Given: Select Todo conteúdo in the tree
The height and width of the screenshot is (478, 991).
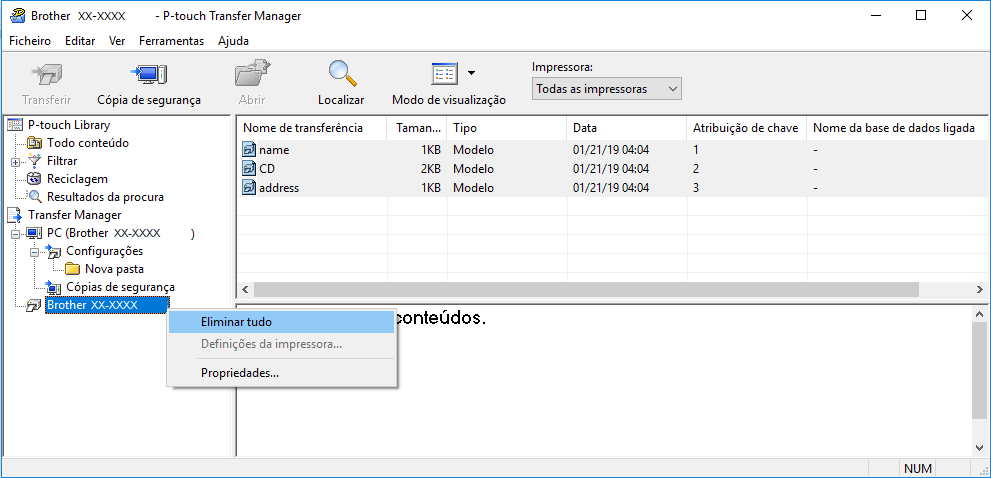Looking at the screenshot, I should pyautogui.click(x=88, y=143).
